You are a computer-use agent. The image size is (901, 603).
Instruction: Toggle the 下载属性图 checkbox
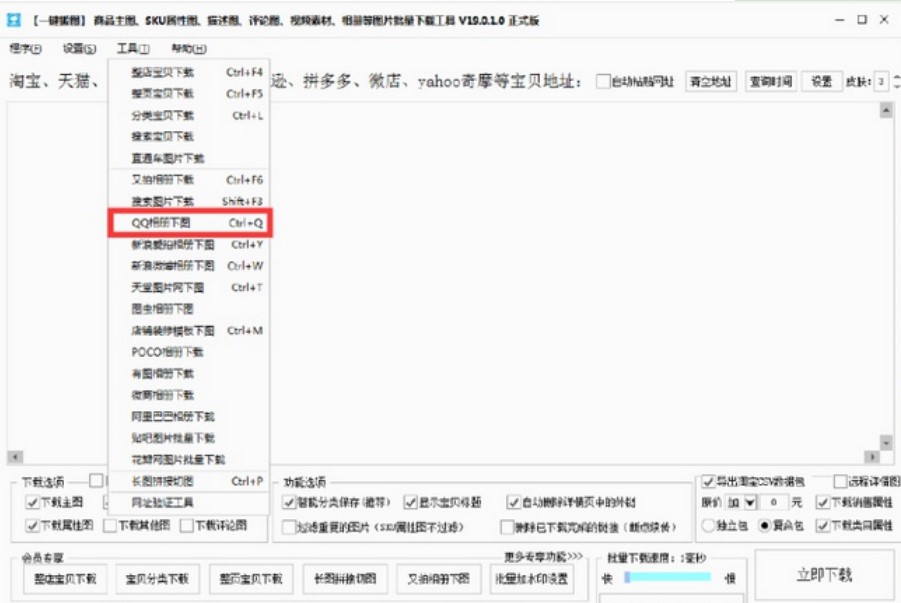click(x=32, y=525)
